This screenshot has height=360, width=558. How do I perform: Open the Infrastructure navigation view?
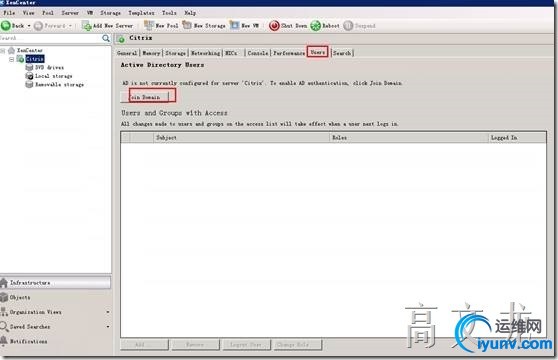click(55, 283)
